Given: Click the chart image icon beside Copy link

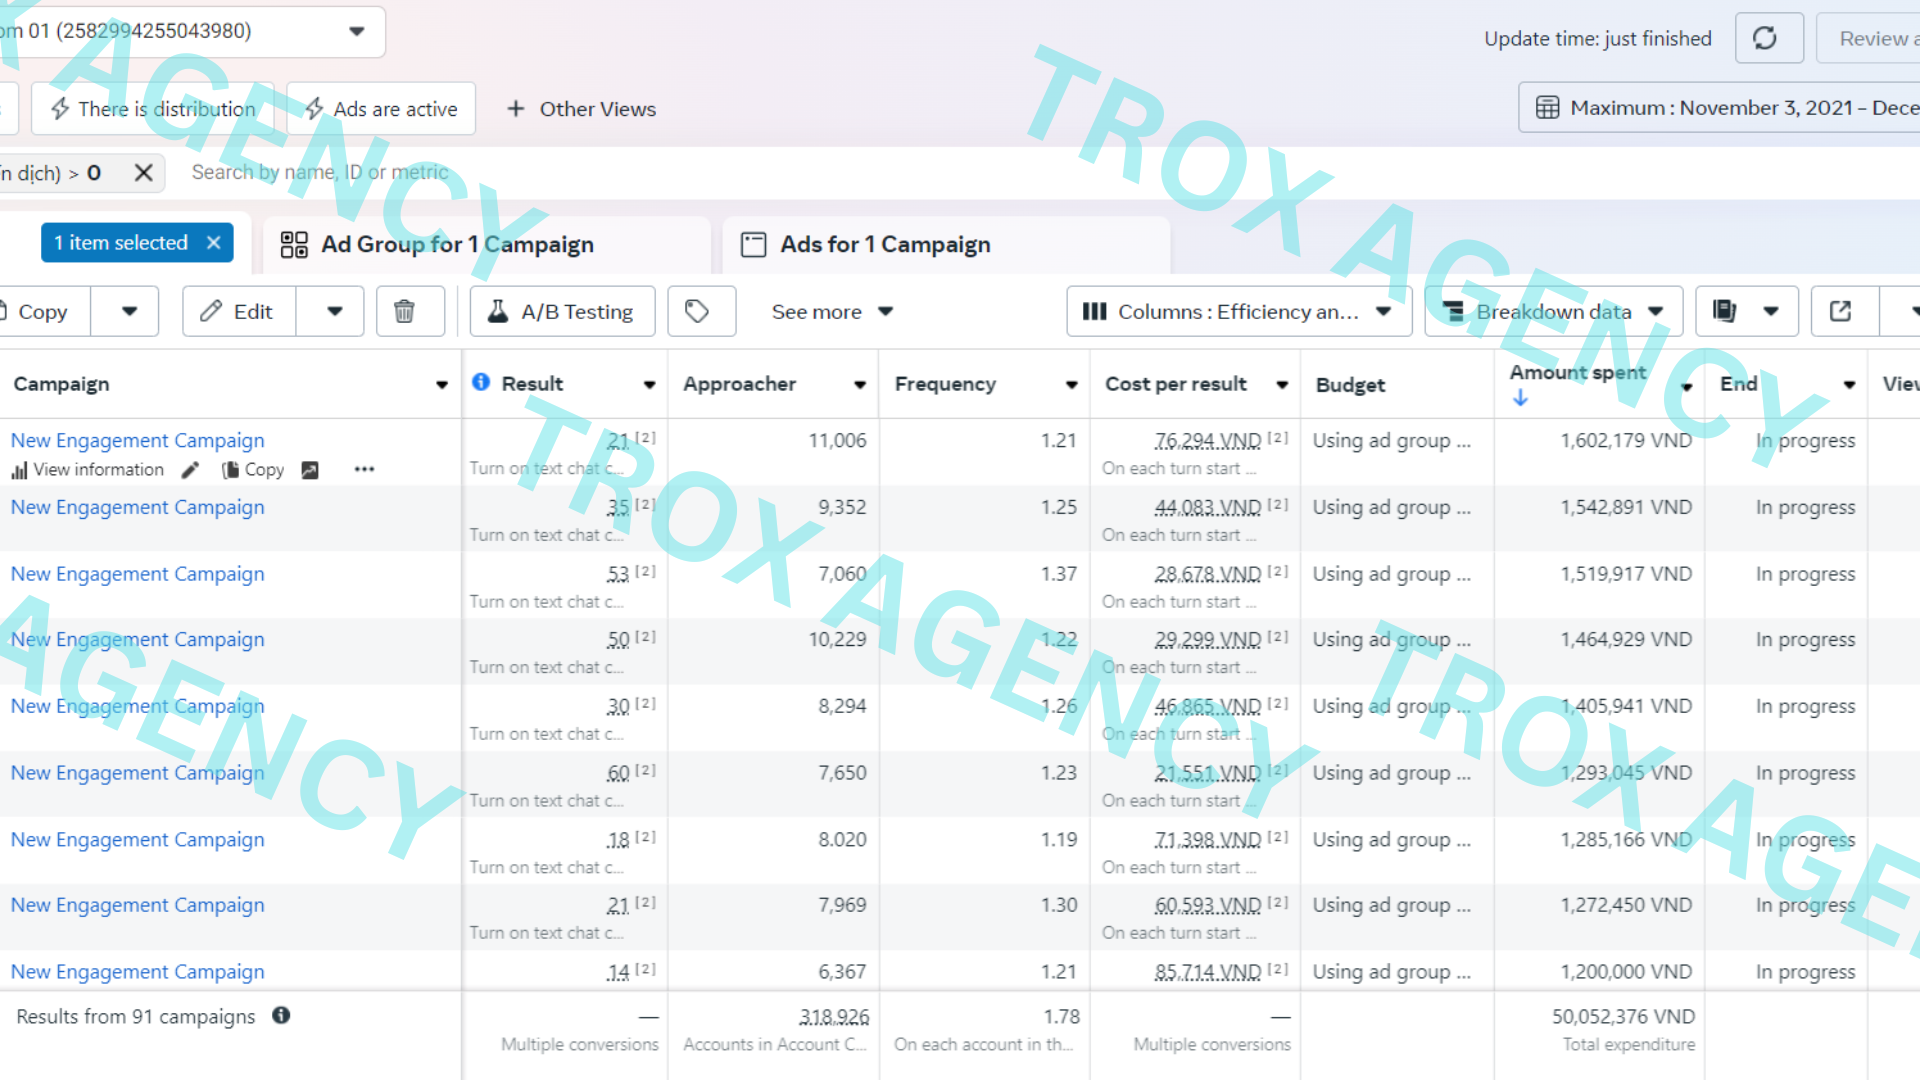Looking at the screenshot, I should click(x=310, y=470).
